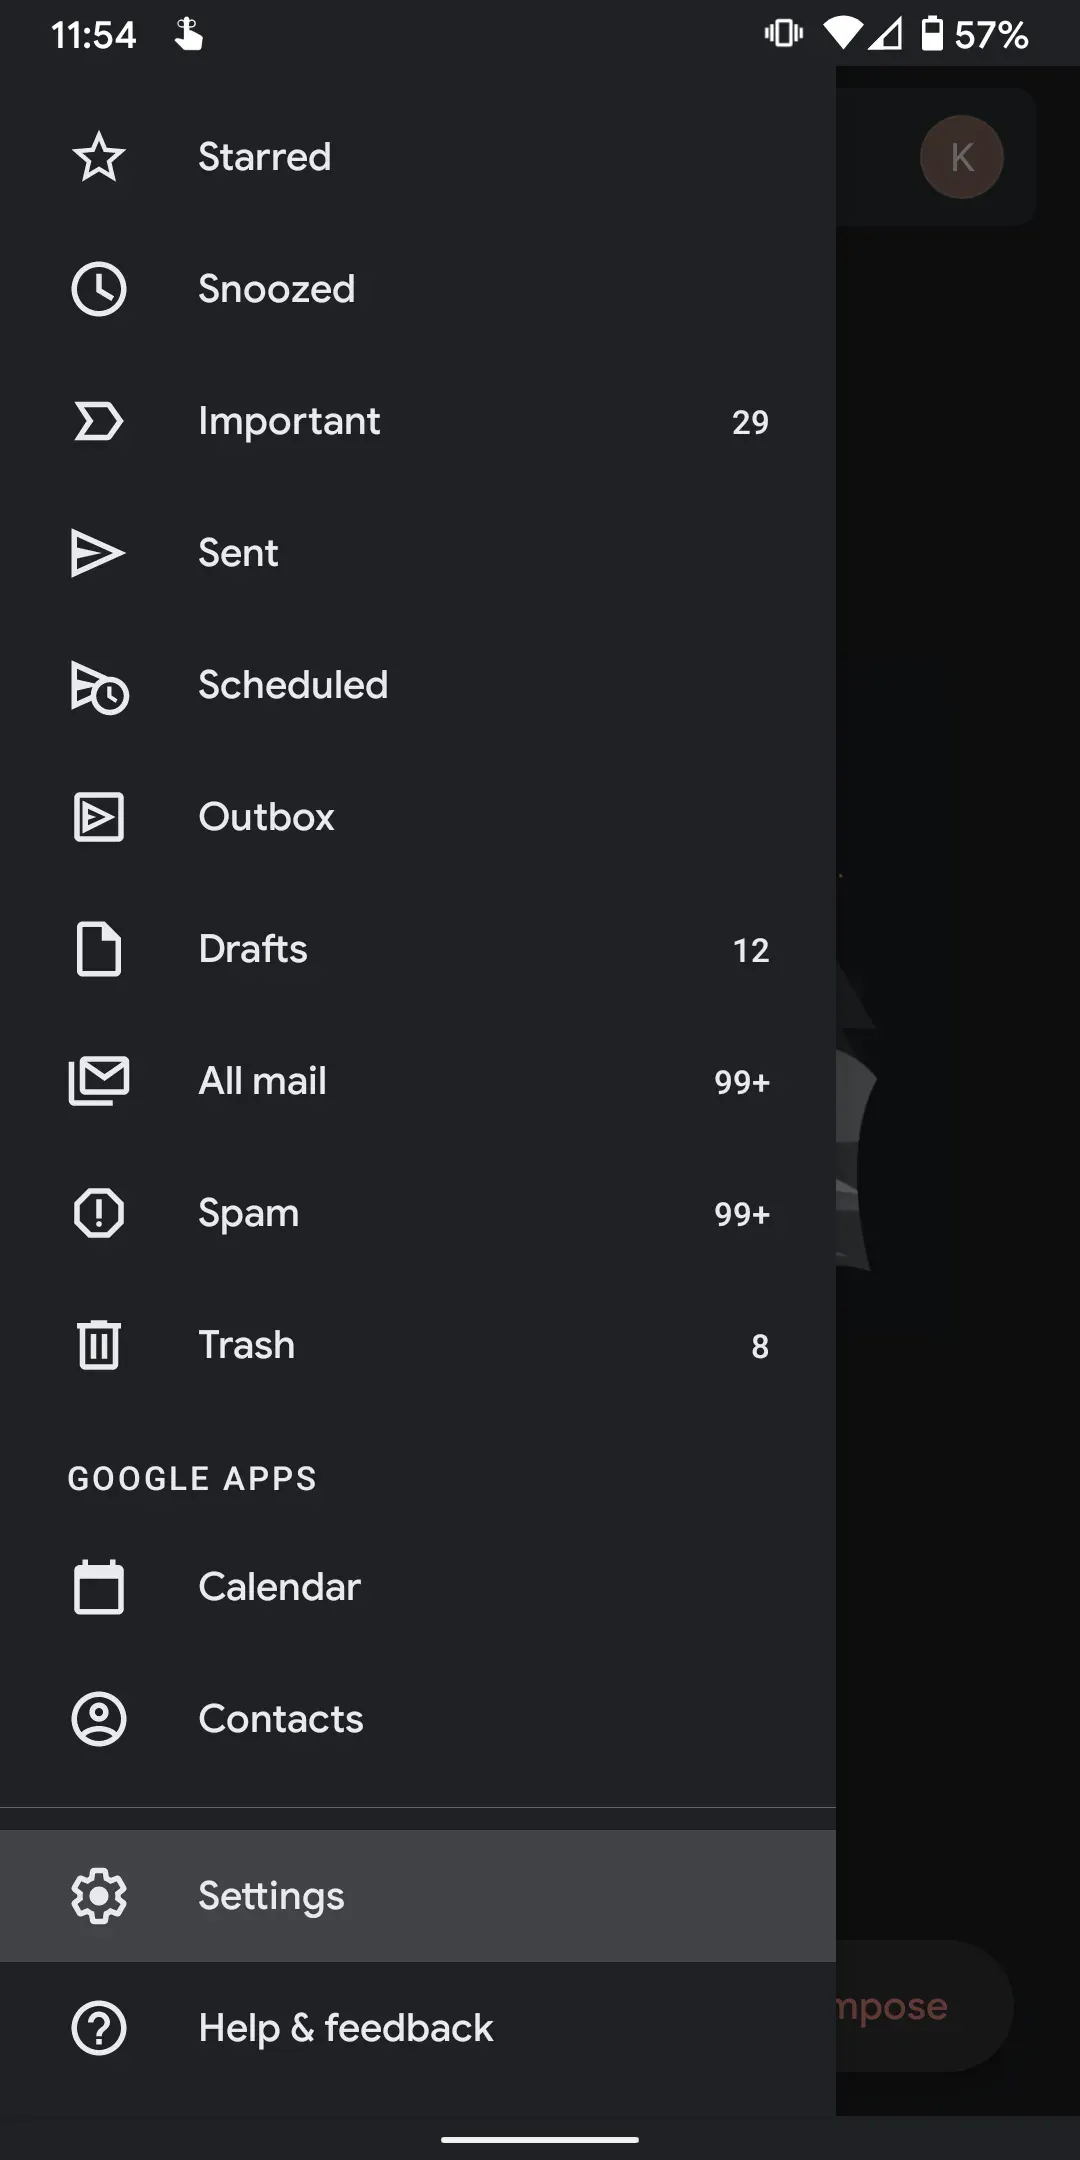
Task: Tap the Trash bin icon
Action: [x=98, y=1345]
